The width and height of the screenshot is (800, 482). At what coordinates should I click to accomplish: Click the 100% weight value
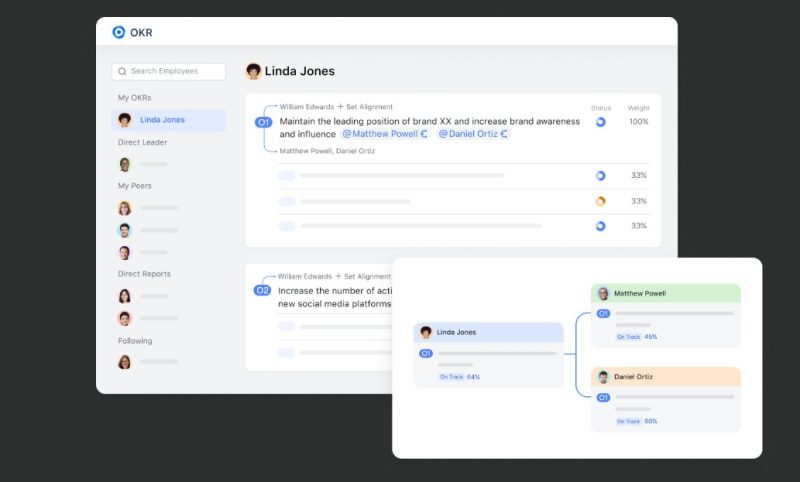(639, 122)
